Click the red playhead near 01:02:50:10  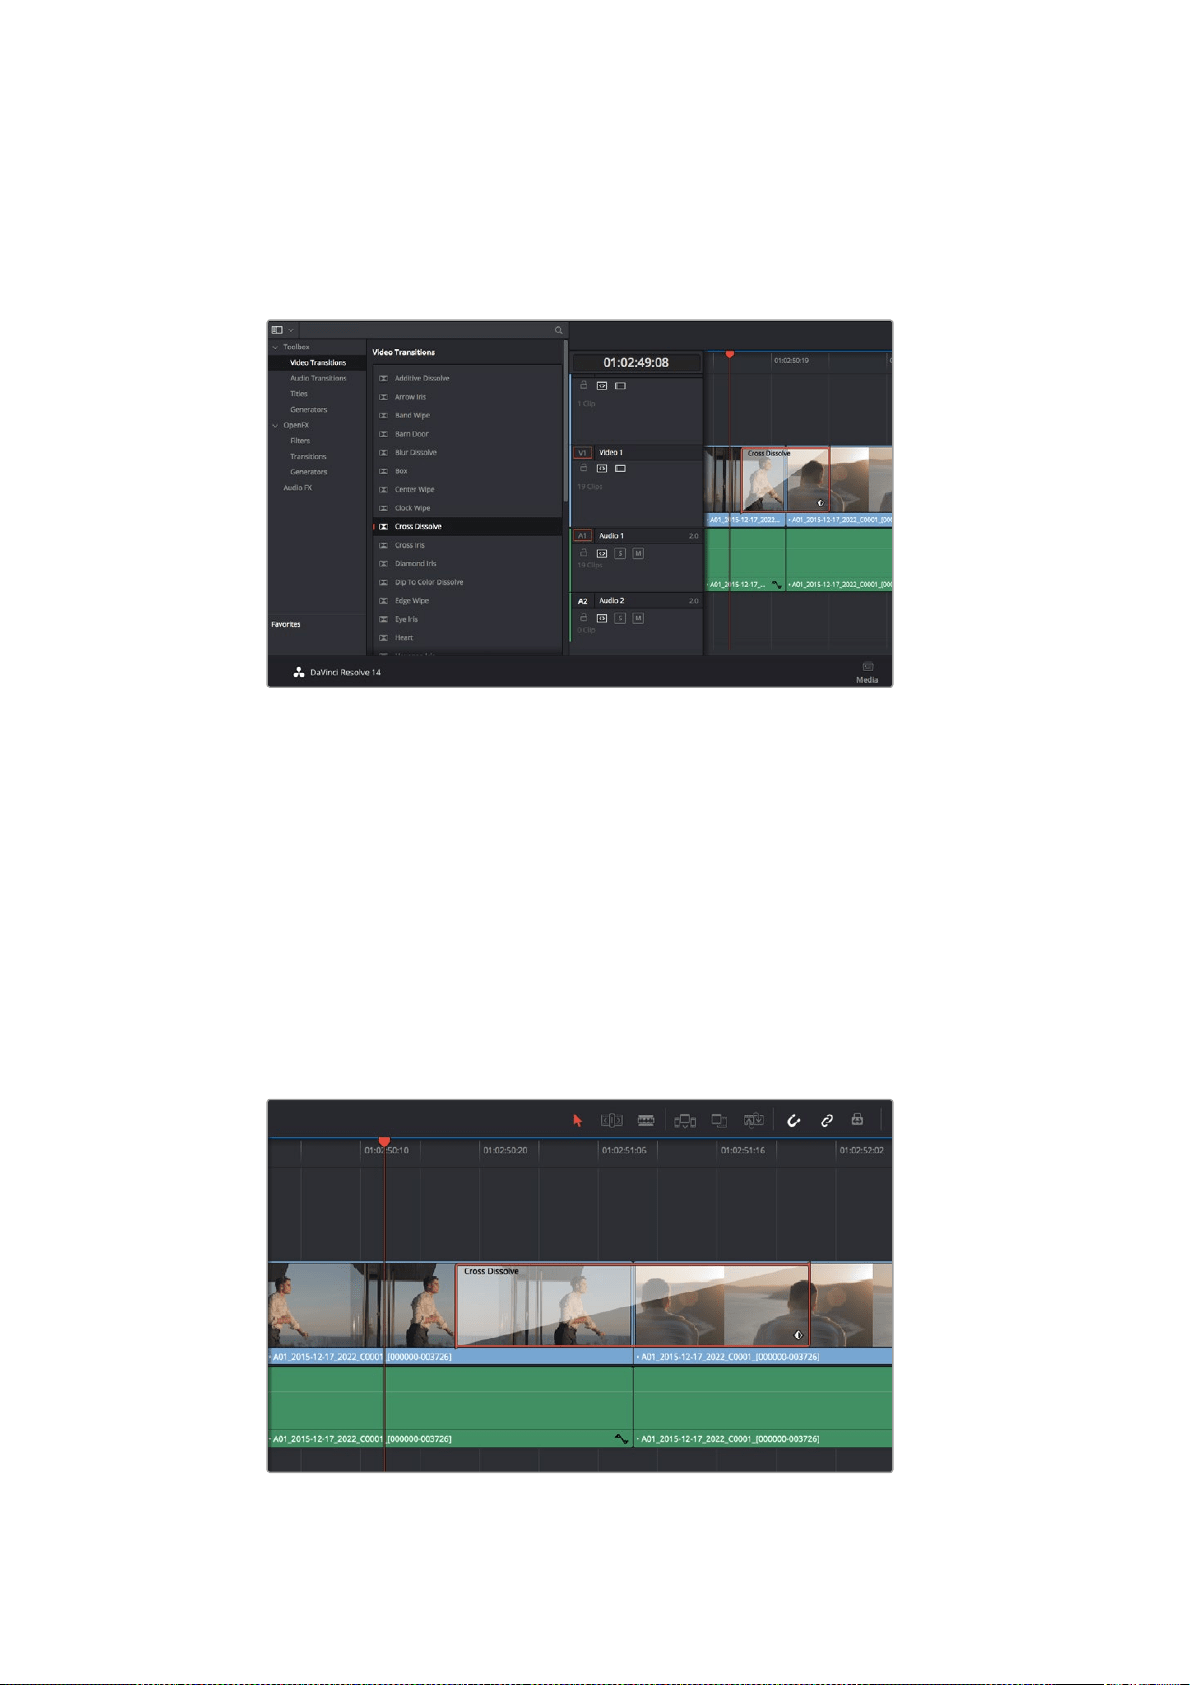click(384, 1142)
